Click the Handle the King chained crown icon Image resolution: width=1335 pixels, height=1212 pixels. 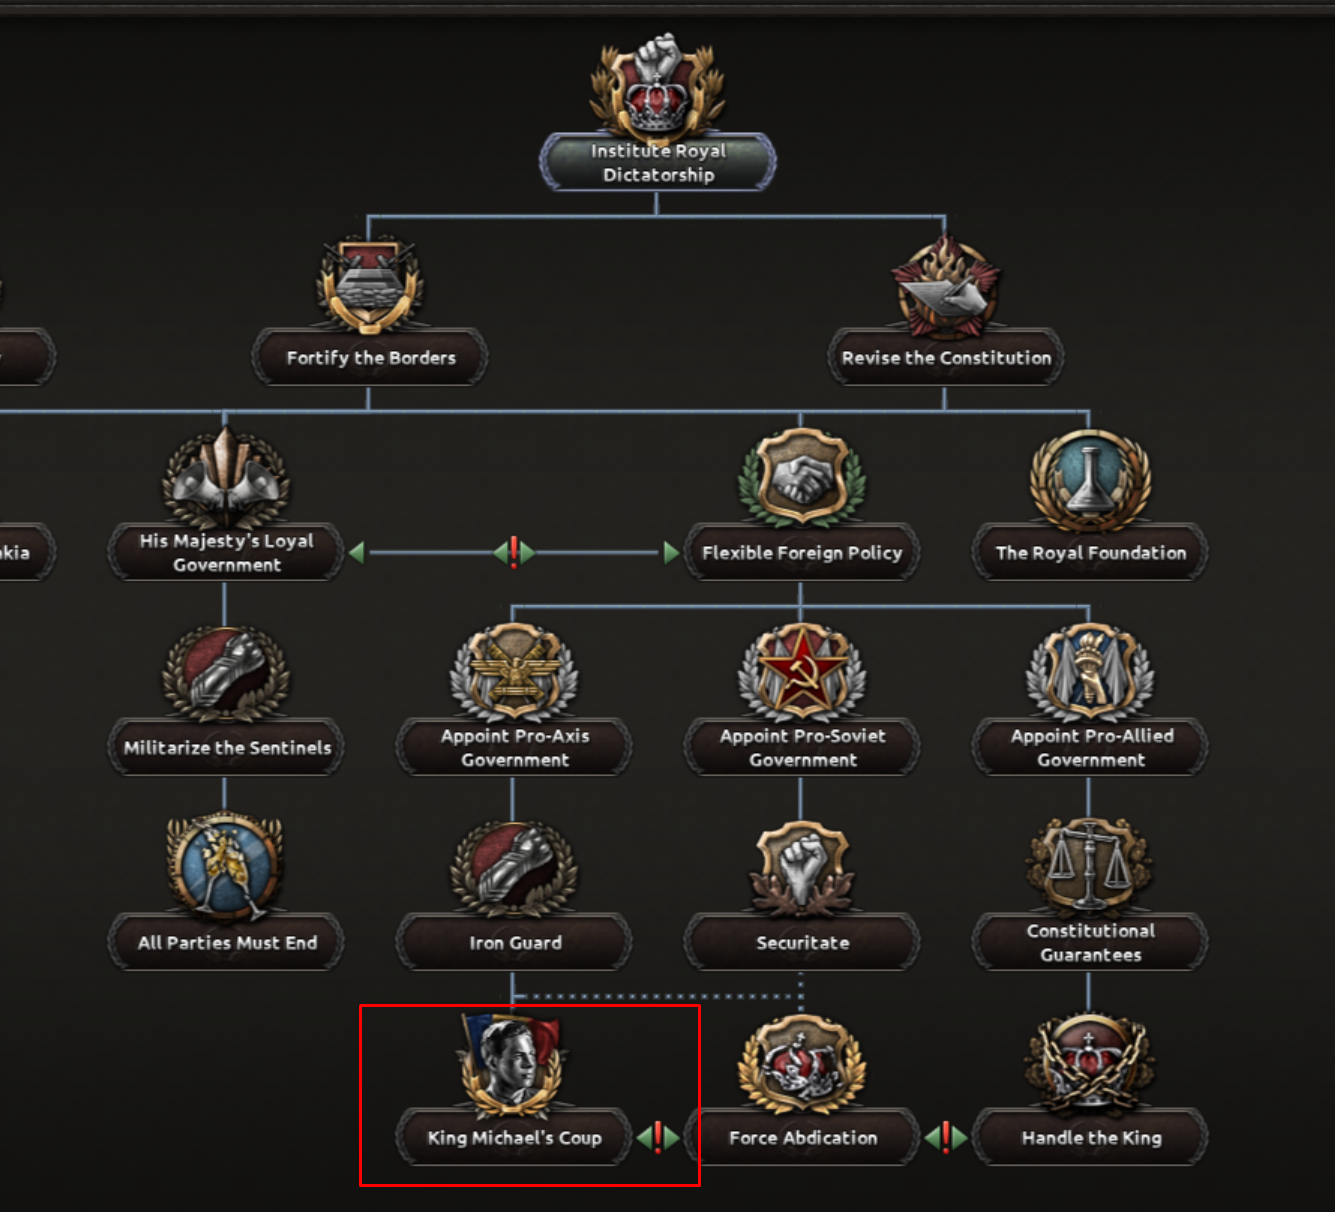[x=1090, y=1062]
